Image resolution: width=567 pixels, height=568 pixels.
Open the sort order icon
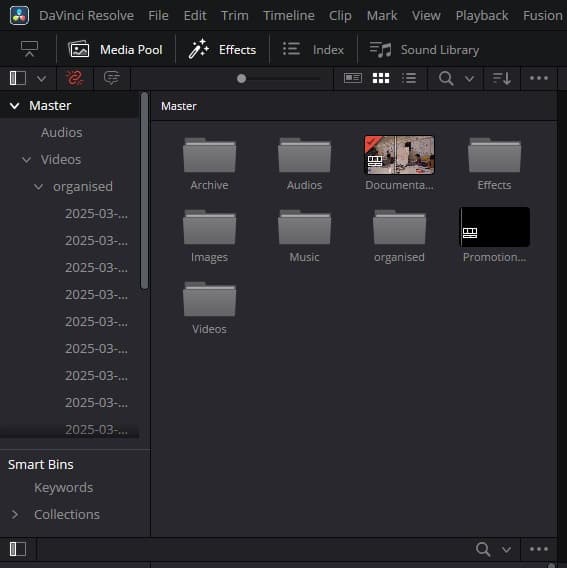point(502,78)
